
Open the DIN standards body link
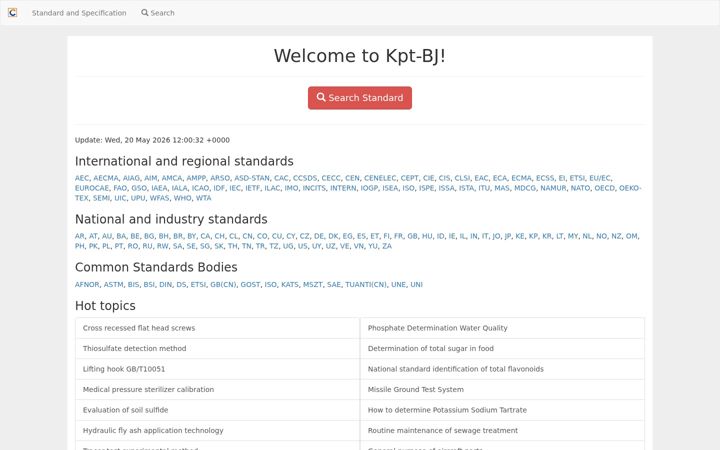[165, 285]
